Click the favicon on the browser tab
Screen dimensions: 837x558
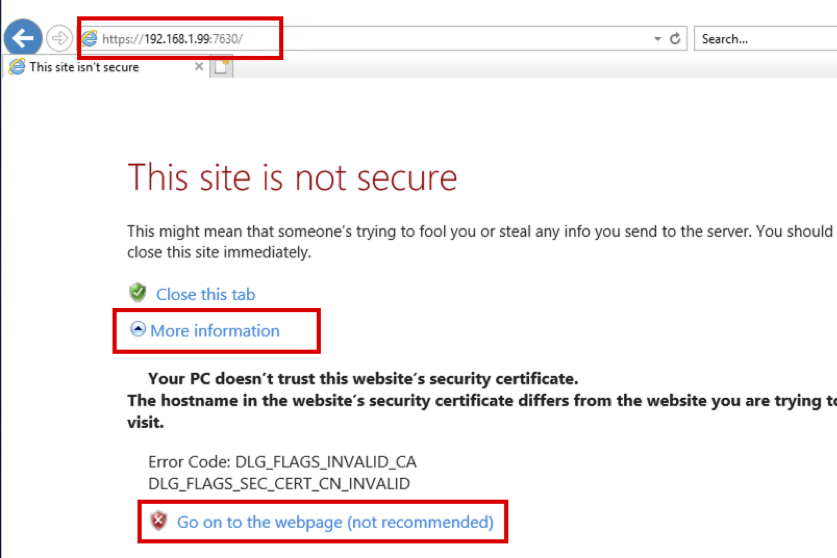tap(16, 67)
